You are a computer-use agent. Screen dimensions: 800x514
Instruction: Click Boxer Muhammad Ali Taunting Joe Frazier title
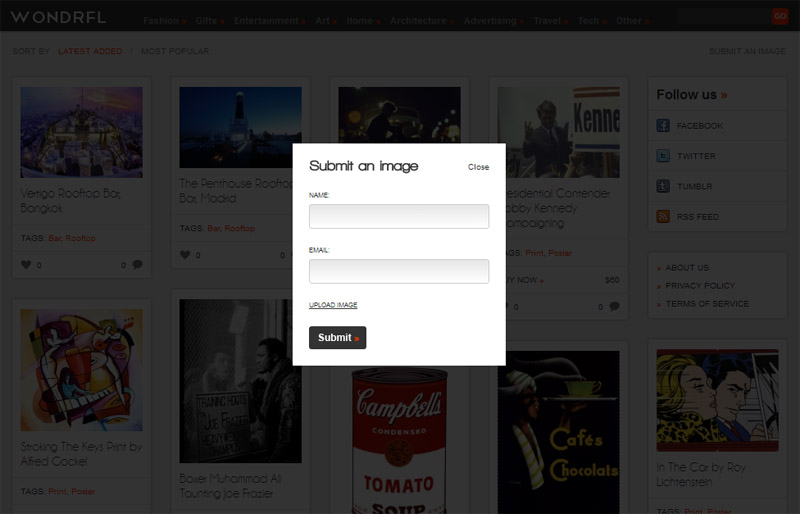coord(230,485)
